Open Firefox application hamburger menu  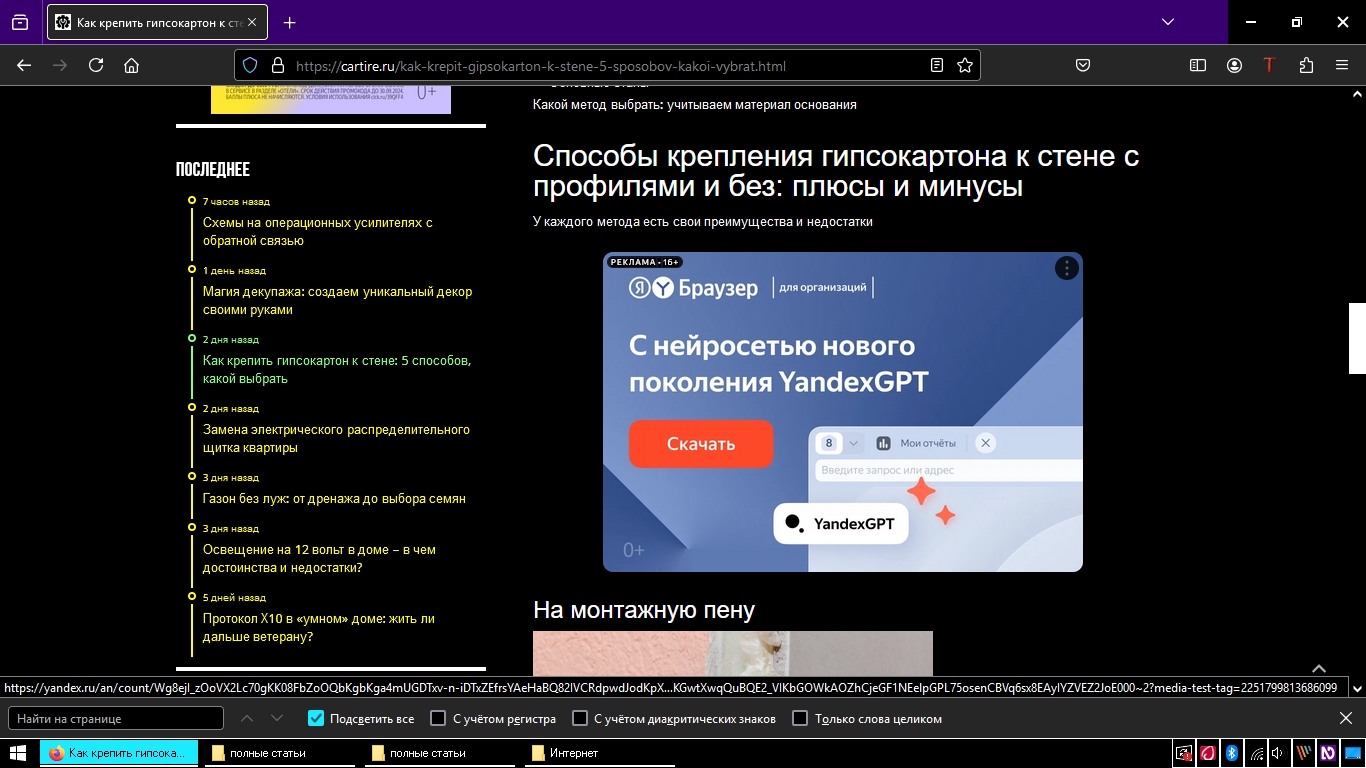[1342, 65]
